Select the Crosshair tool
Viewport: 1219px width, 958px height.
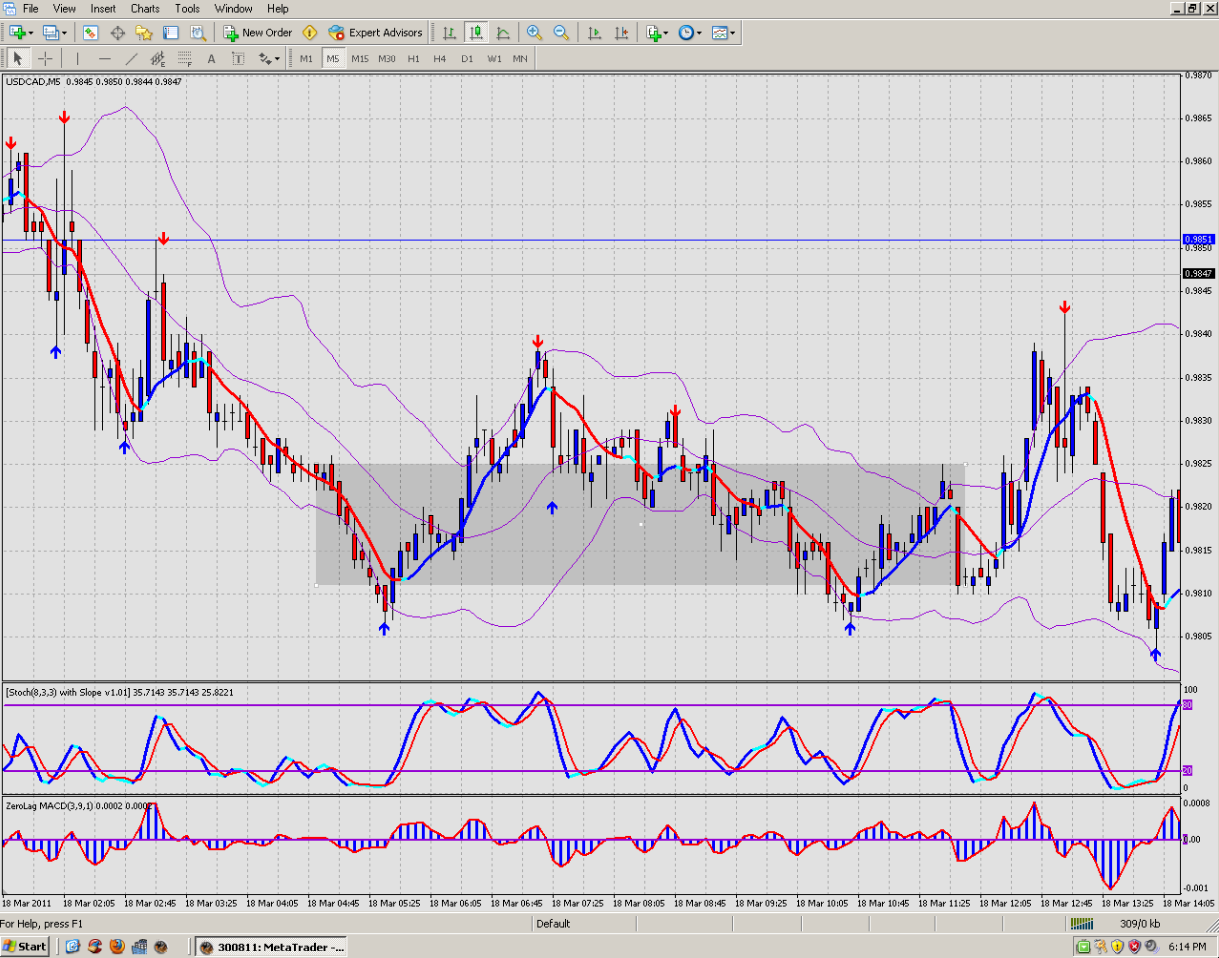point(45,58)
